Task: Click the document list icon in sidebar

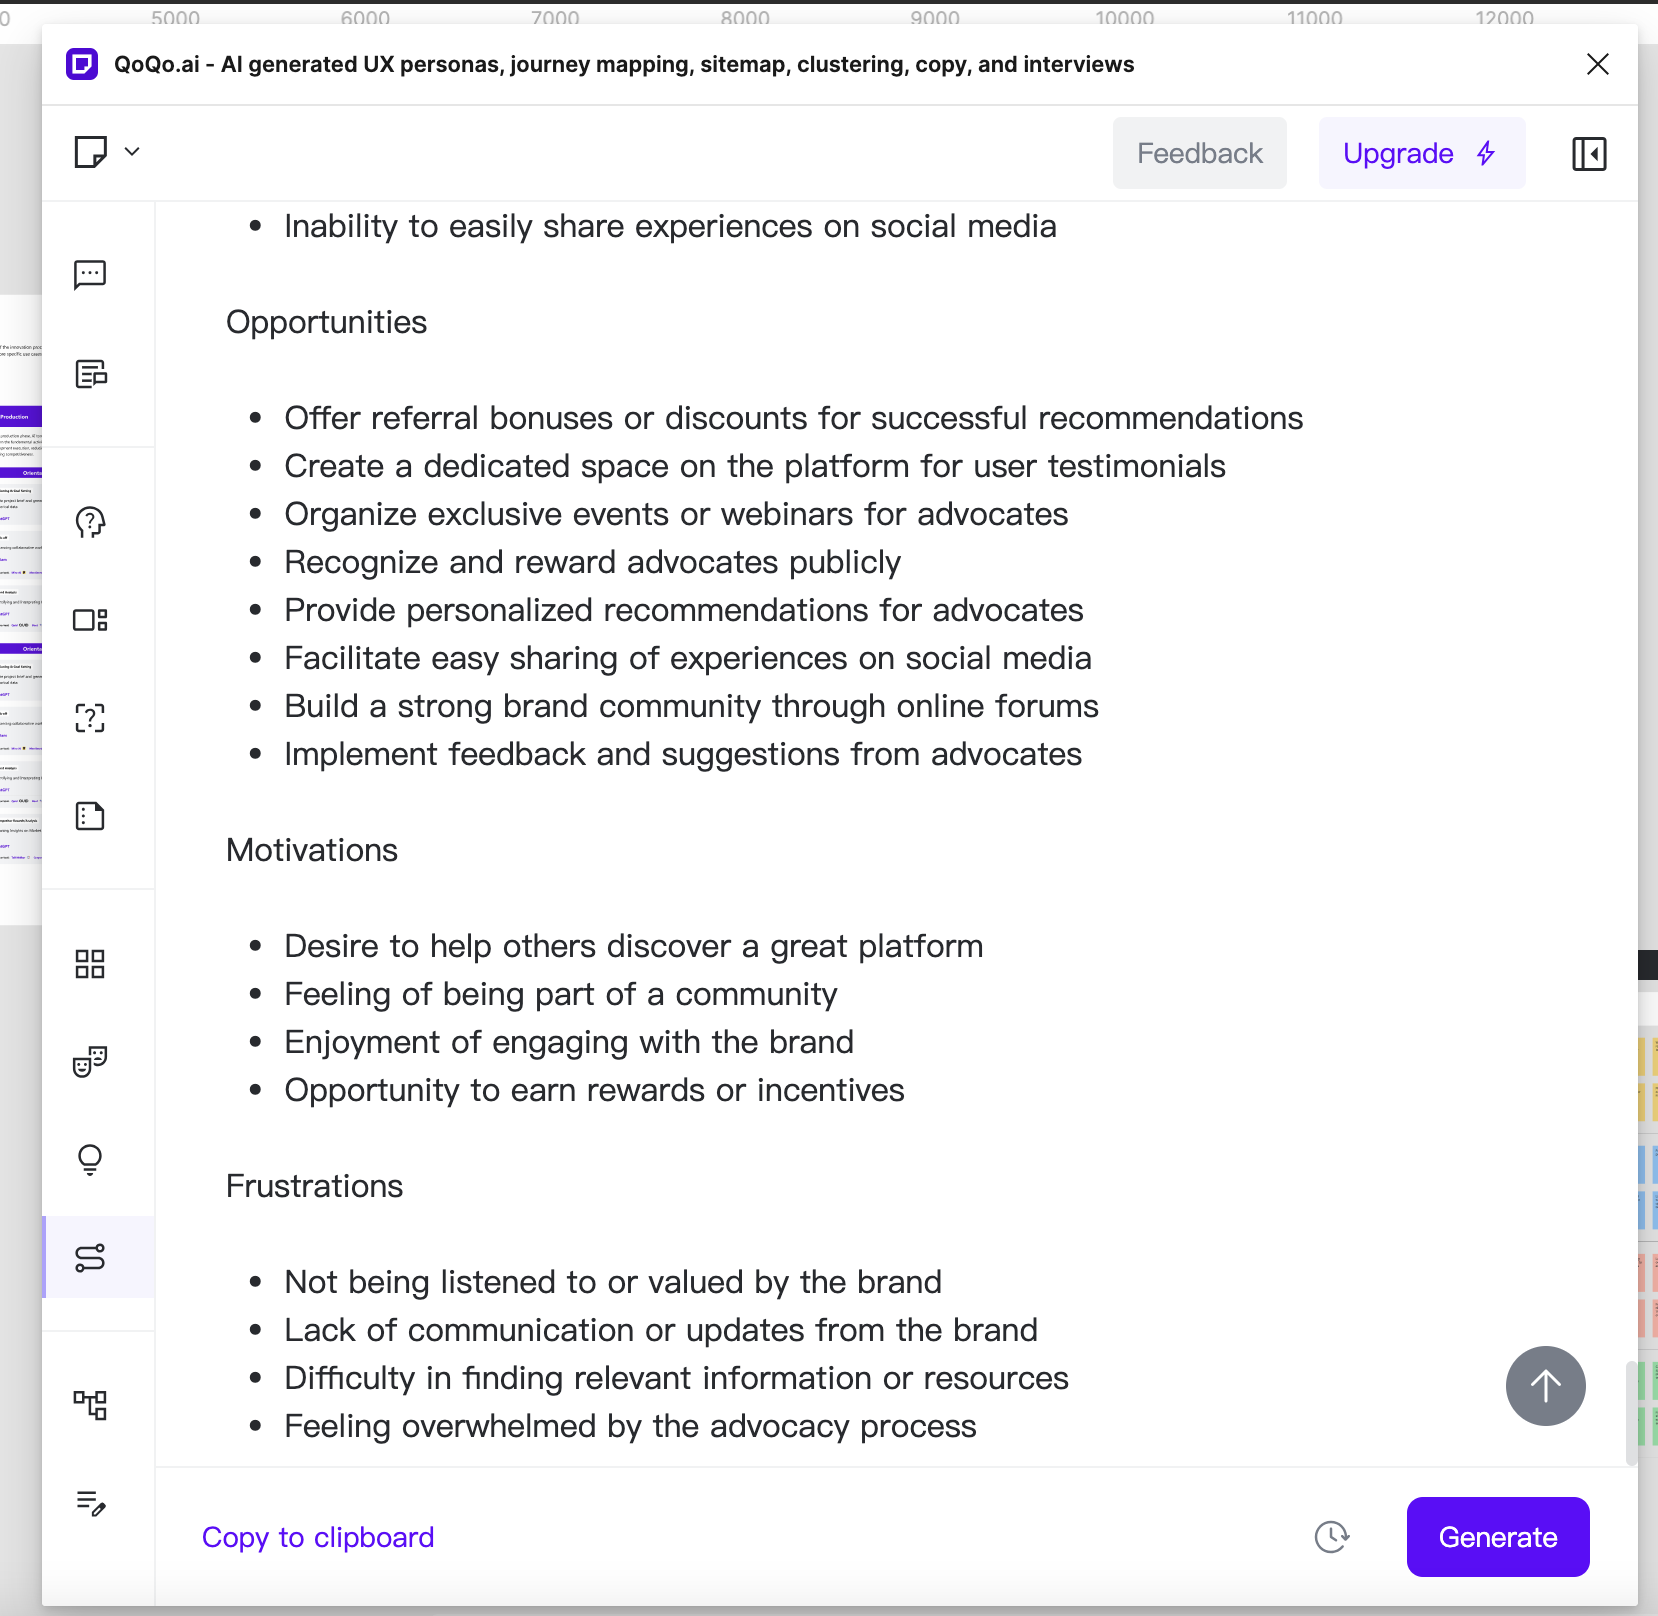Action: [90, 373]
